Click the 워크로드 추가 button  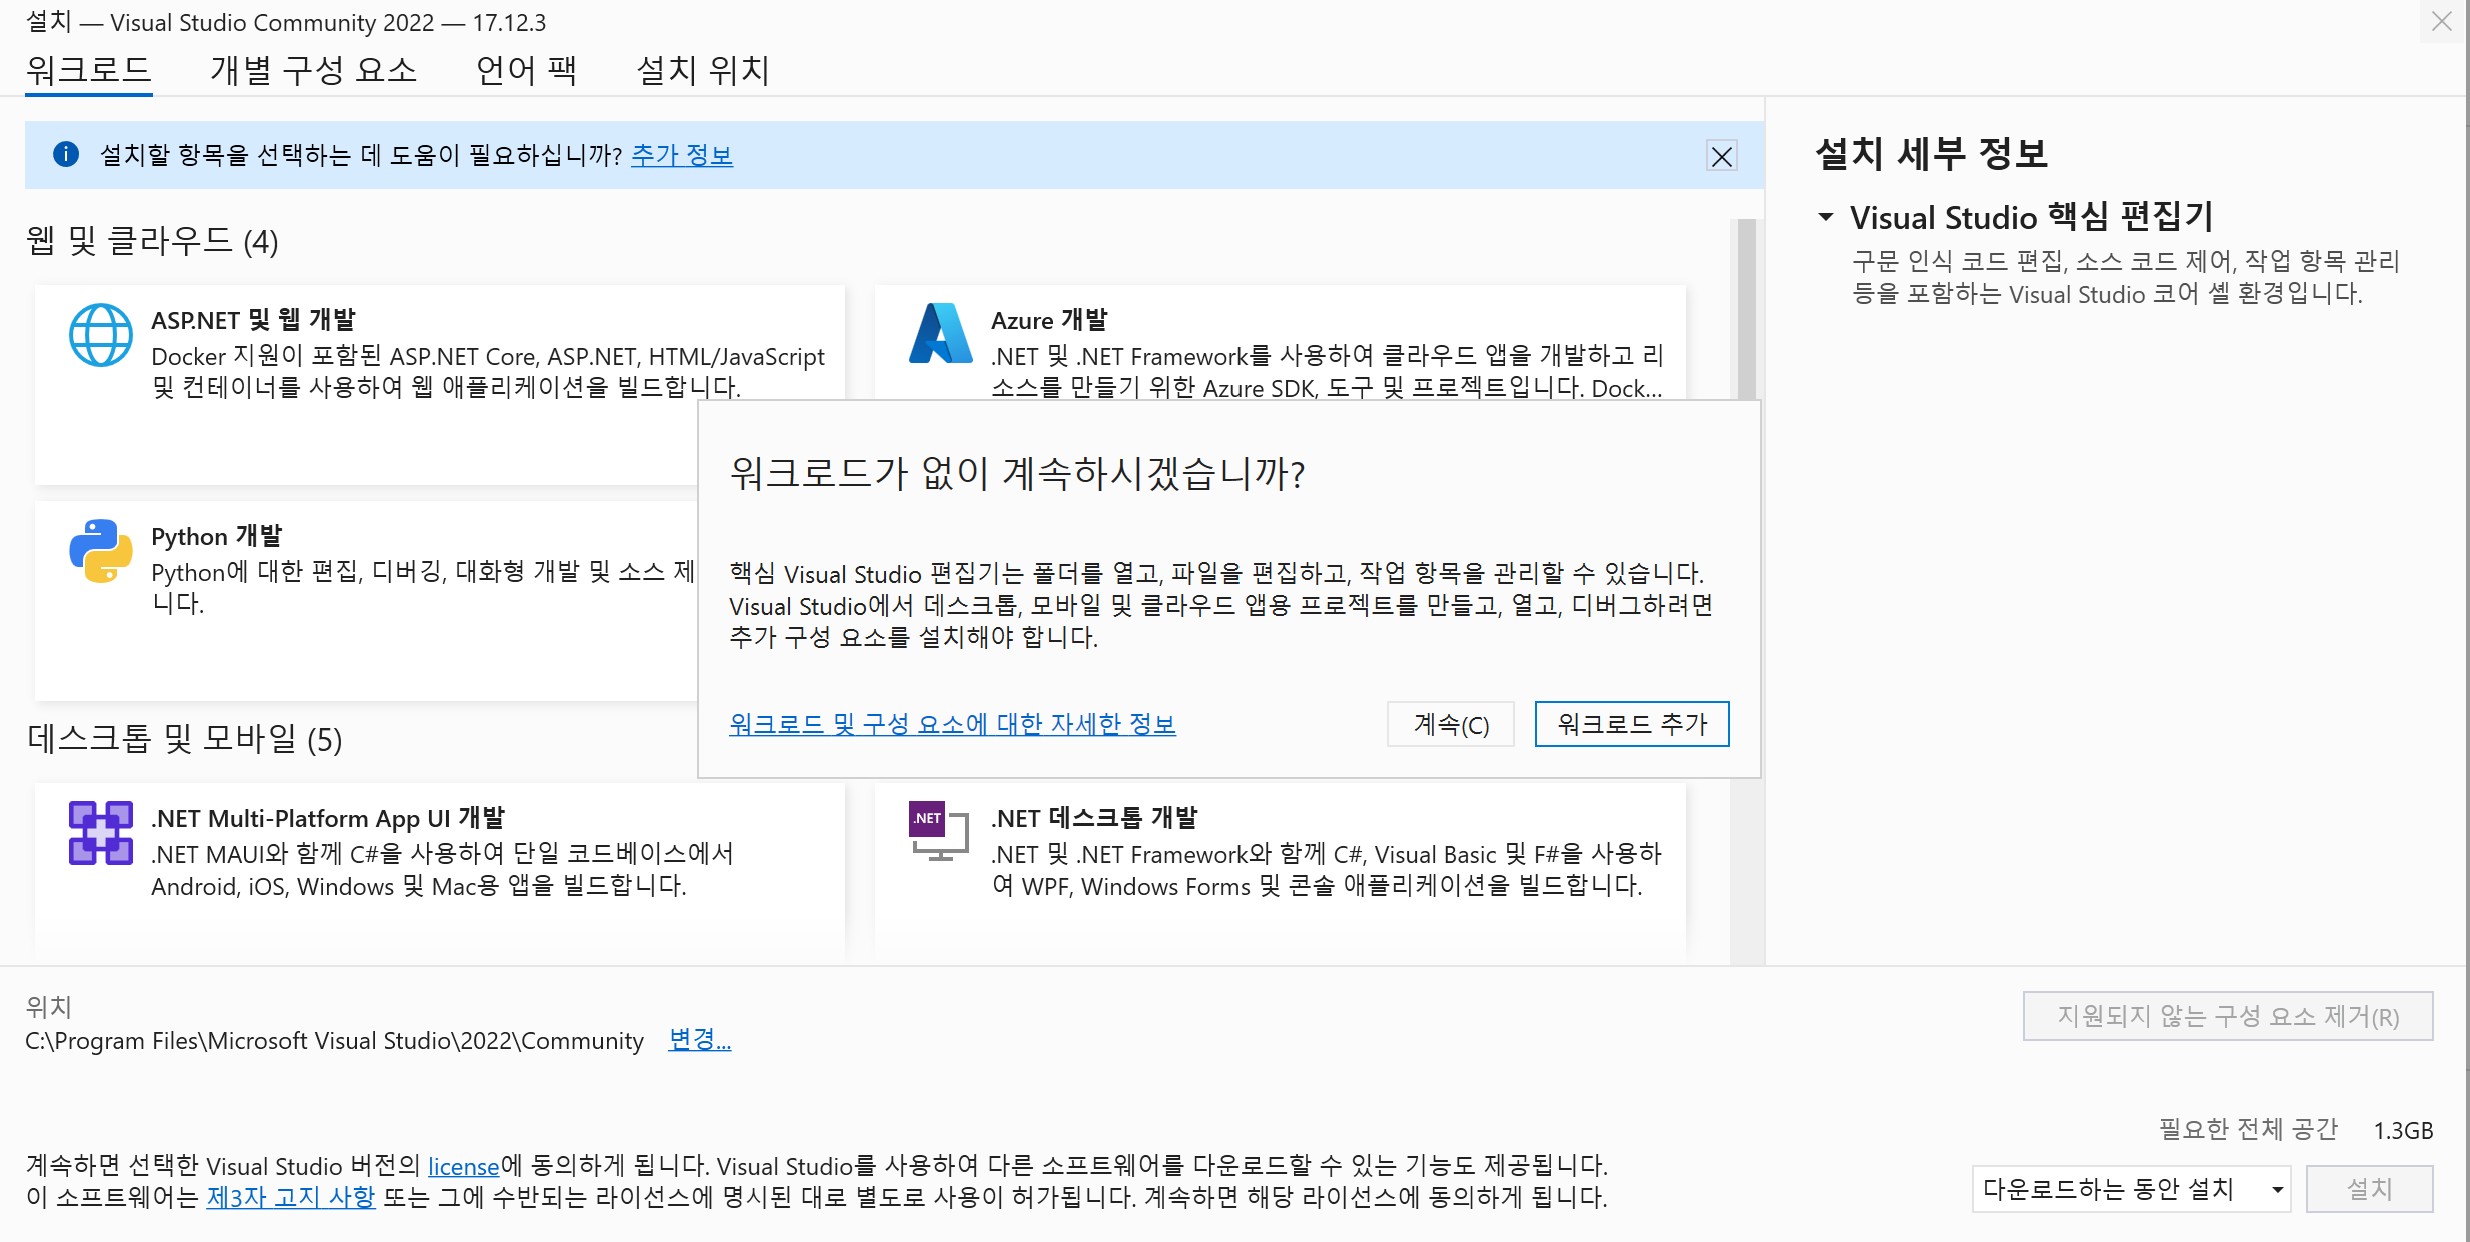click(1631, 724)
